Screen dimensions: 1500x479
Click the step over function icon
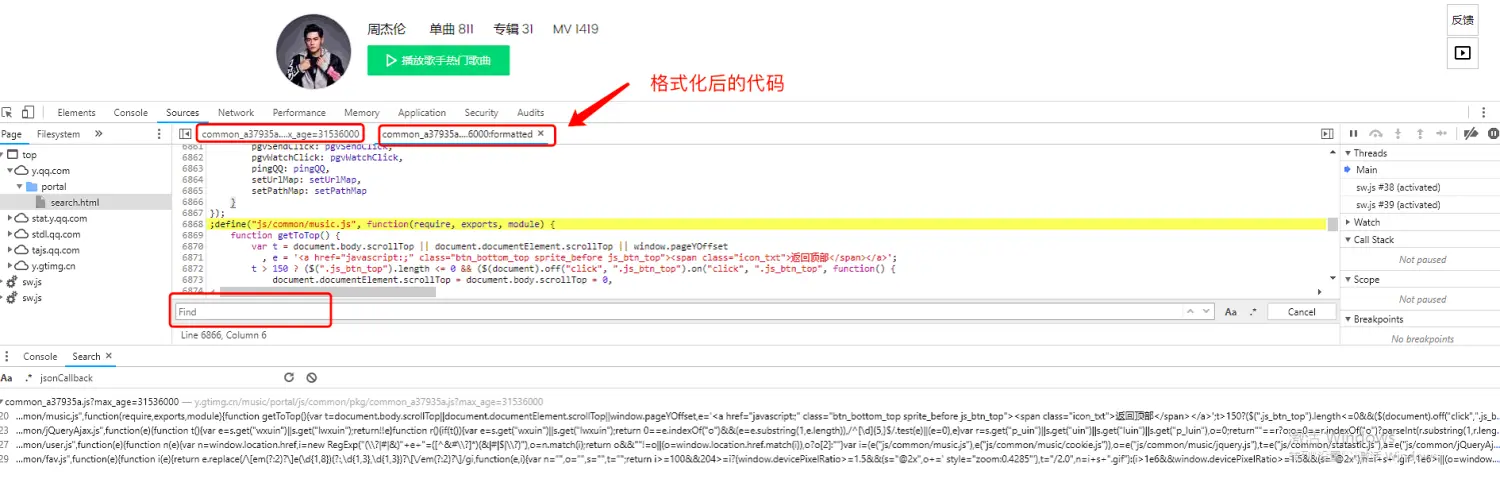coord(1376,133)
